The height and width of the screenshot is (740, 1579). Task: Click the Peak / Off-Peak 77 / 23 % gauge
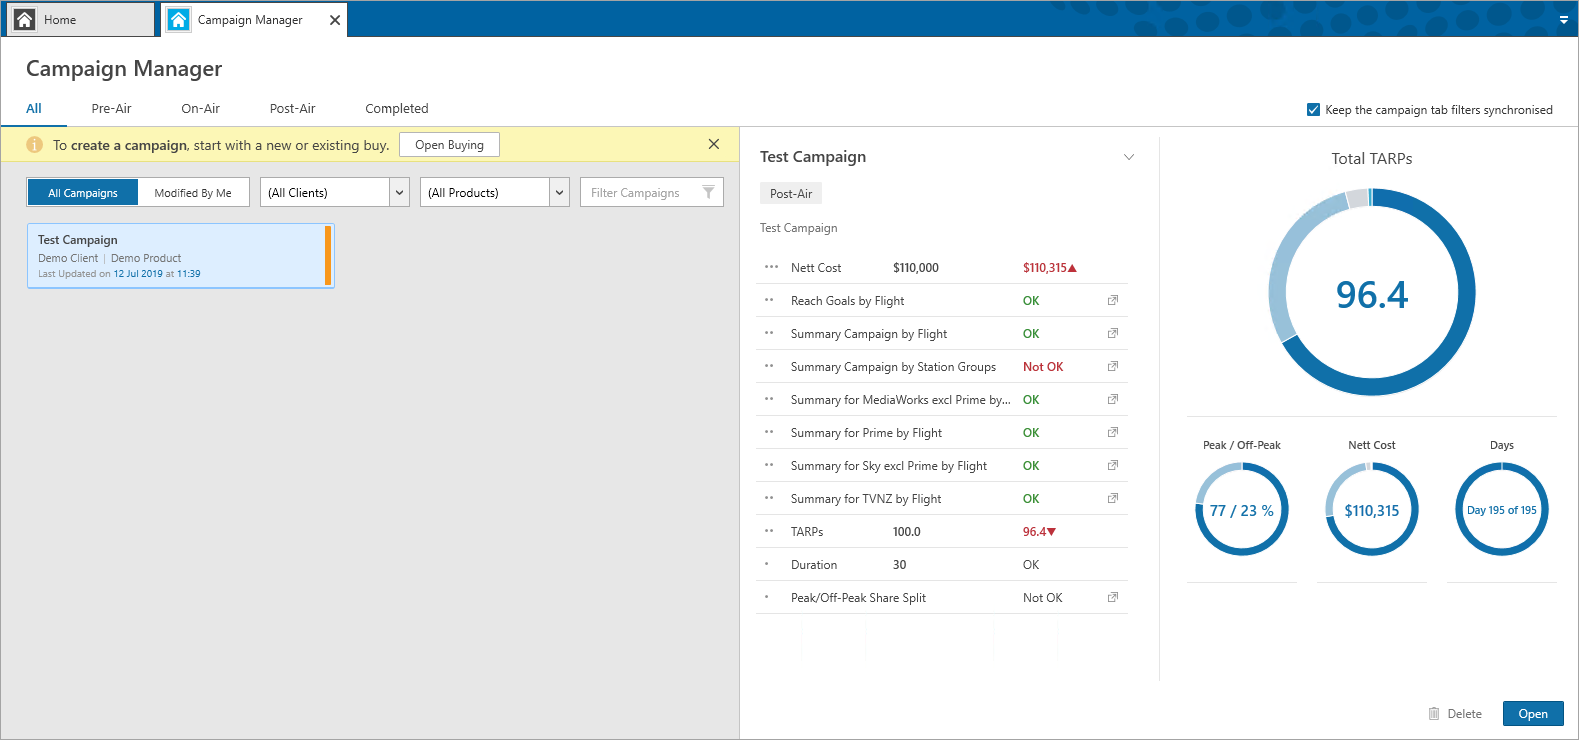pos(1242,510)
